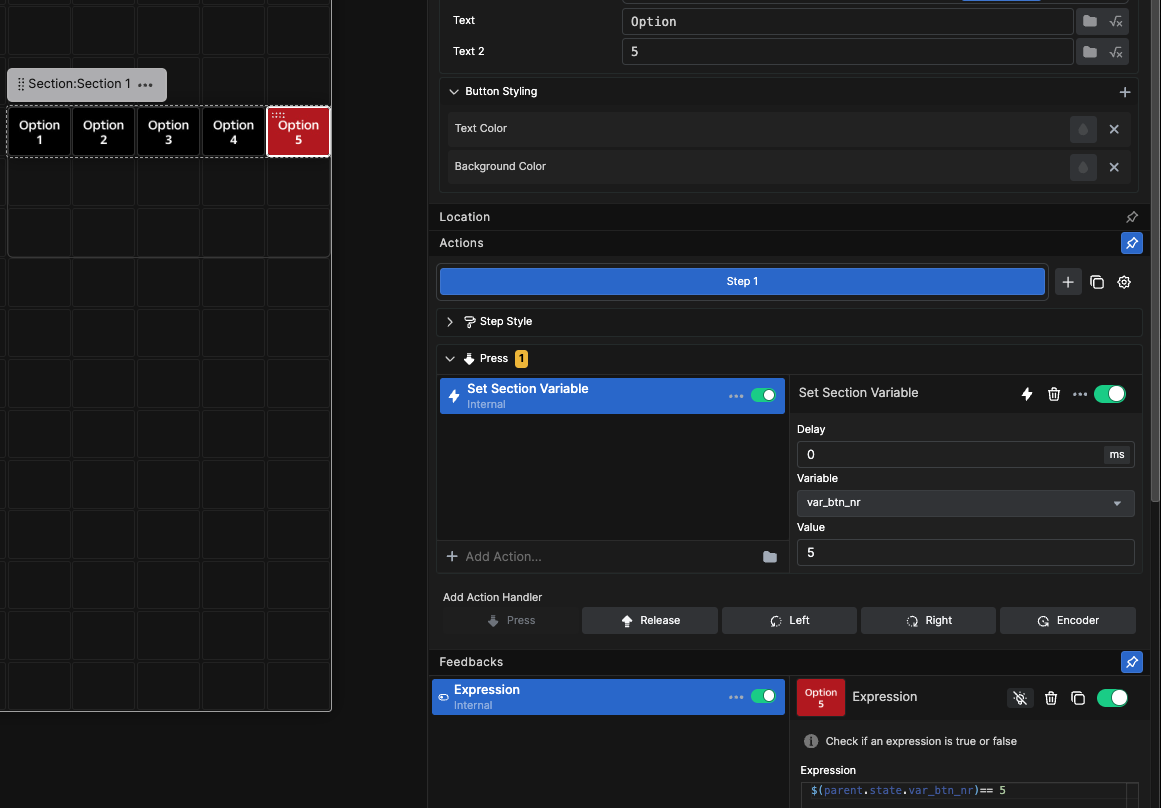Screen dimensions: 1161x808
Task: Select Option 2 button on grid
Action: click(x=104, y=132)
